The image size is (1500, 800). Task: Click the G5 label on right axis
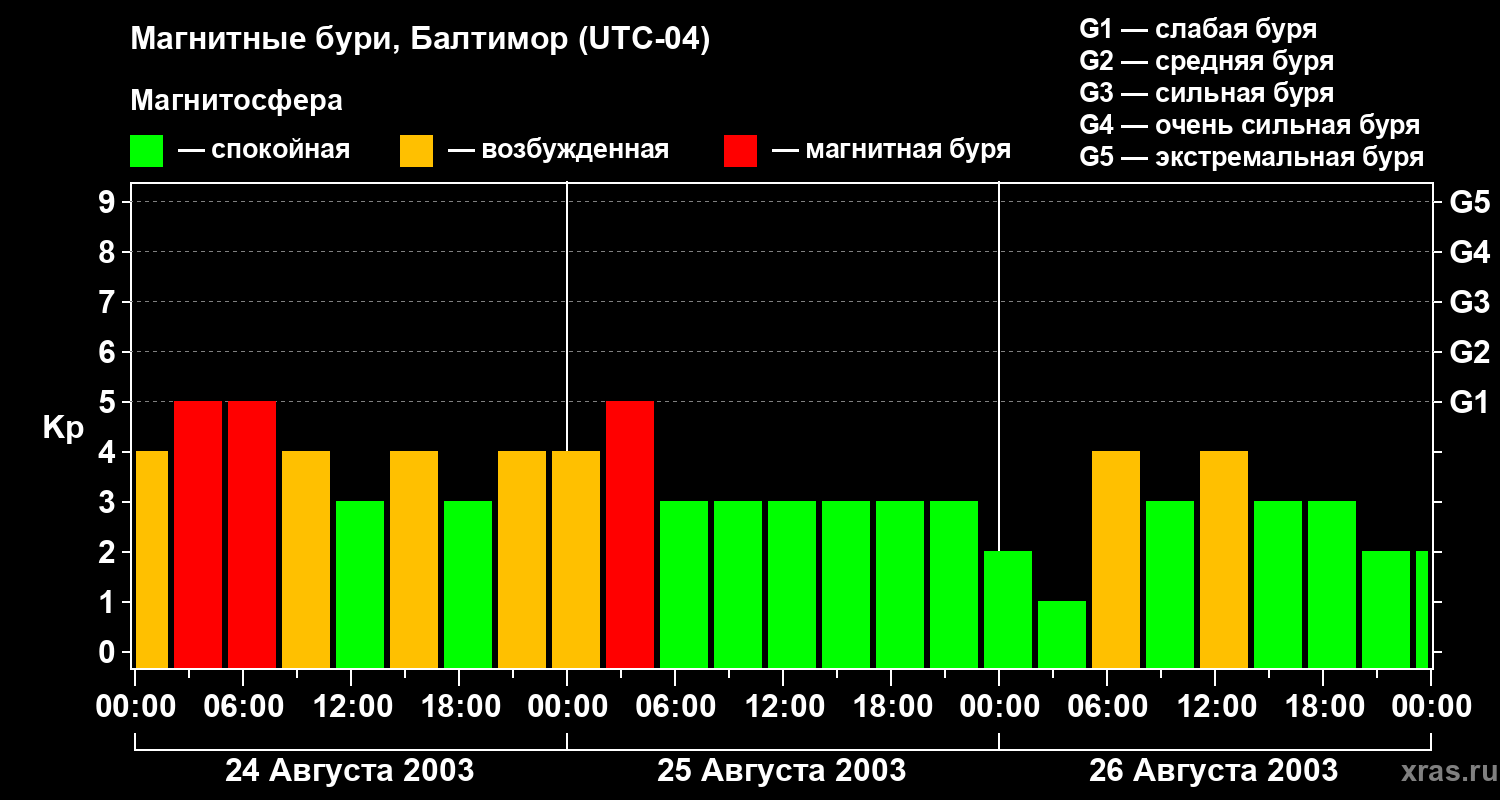(x=1469, y=203)
